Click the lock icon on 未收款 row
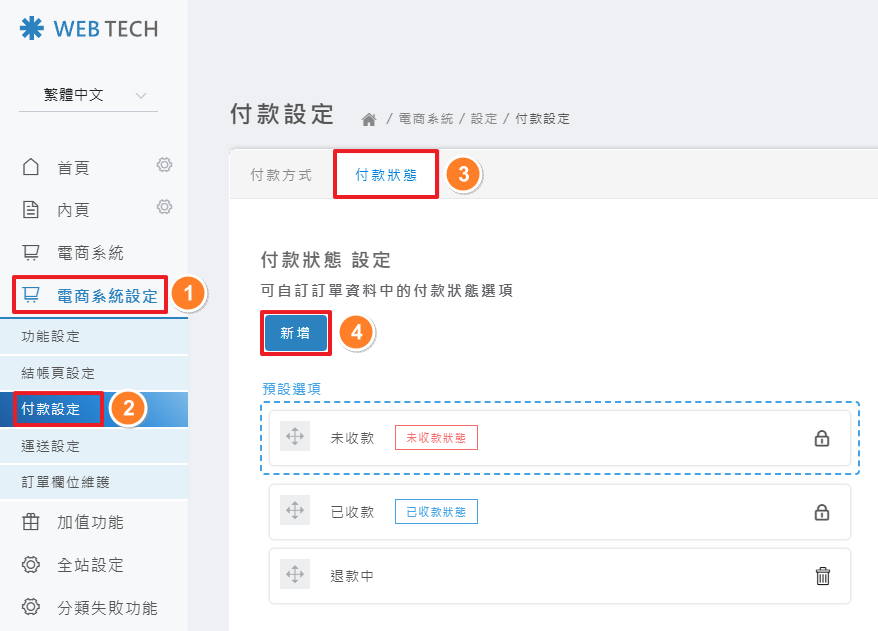Viewport: 878px width, 631px height. 822,438
